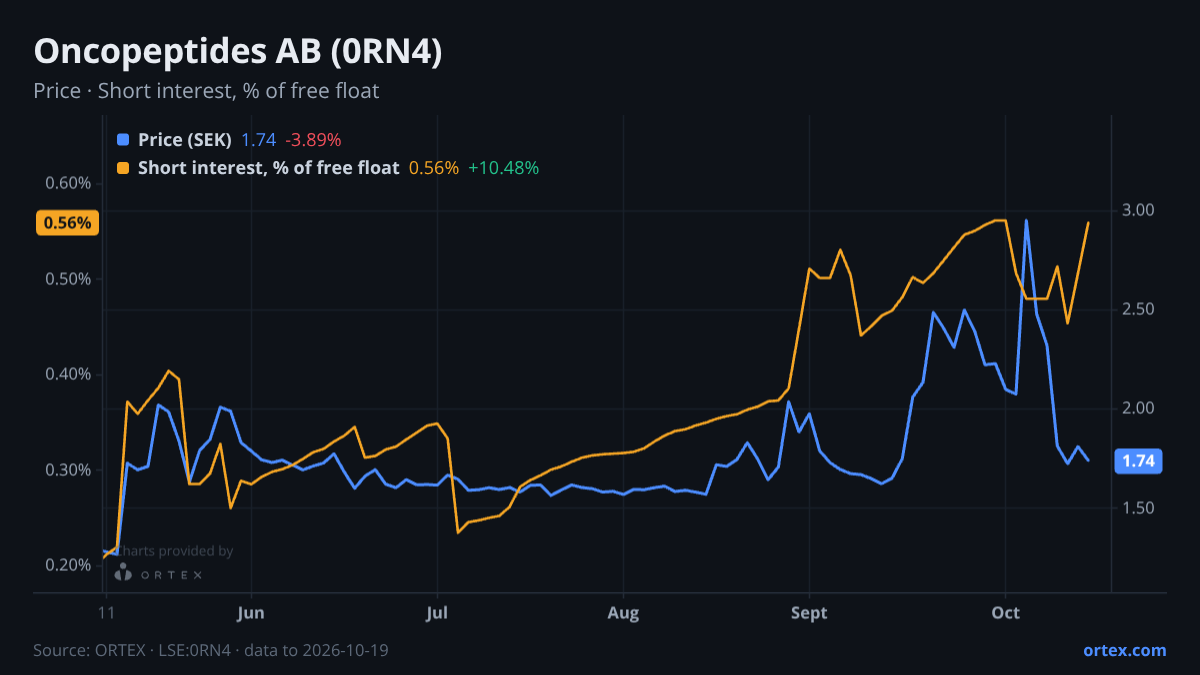Click the 0.50% left axis label
Screen dimensions: 1200x675
pyautogui.click(x=69, y=279)
